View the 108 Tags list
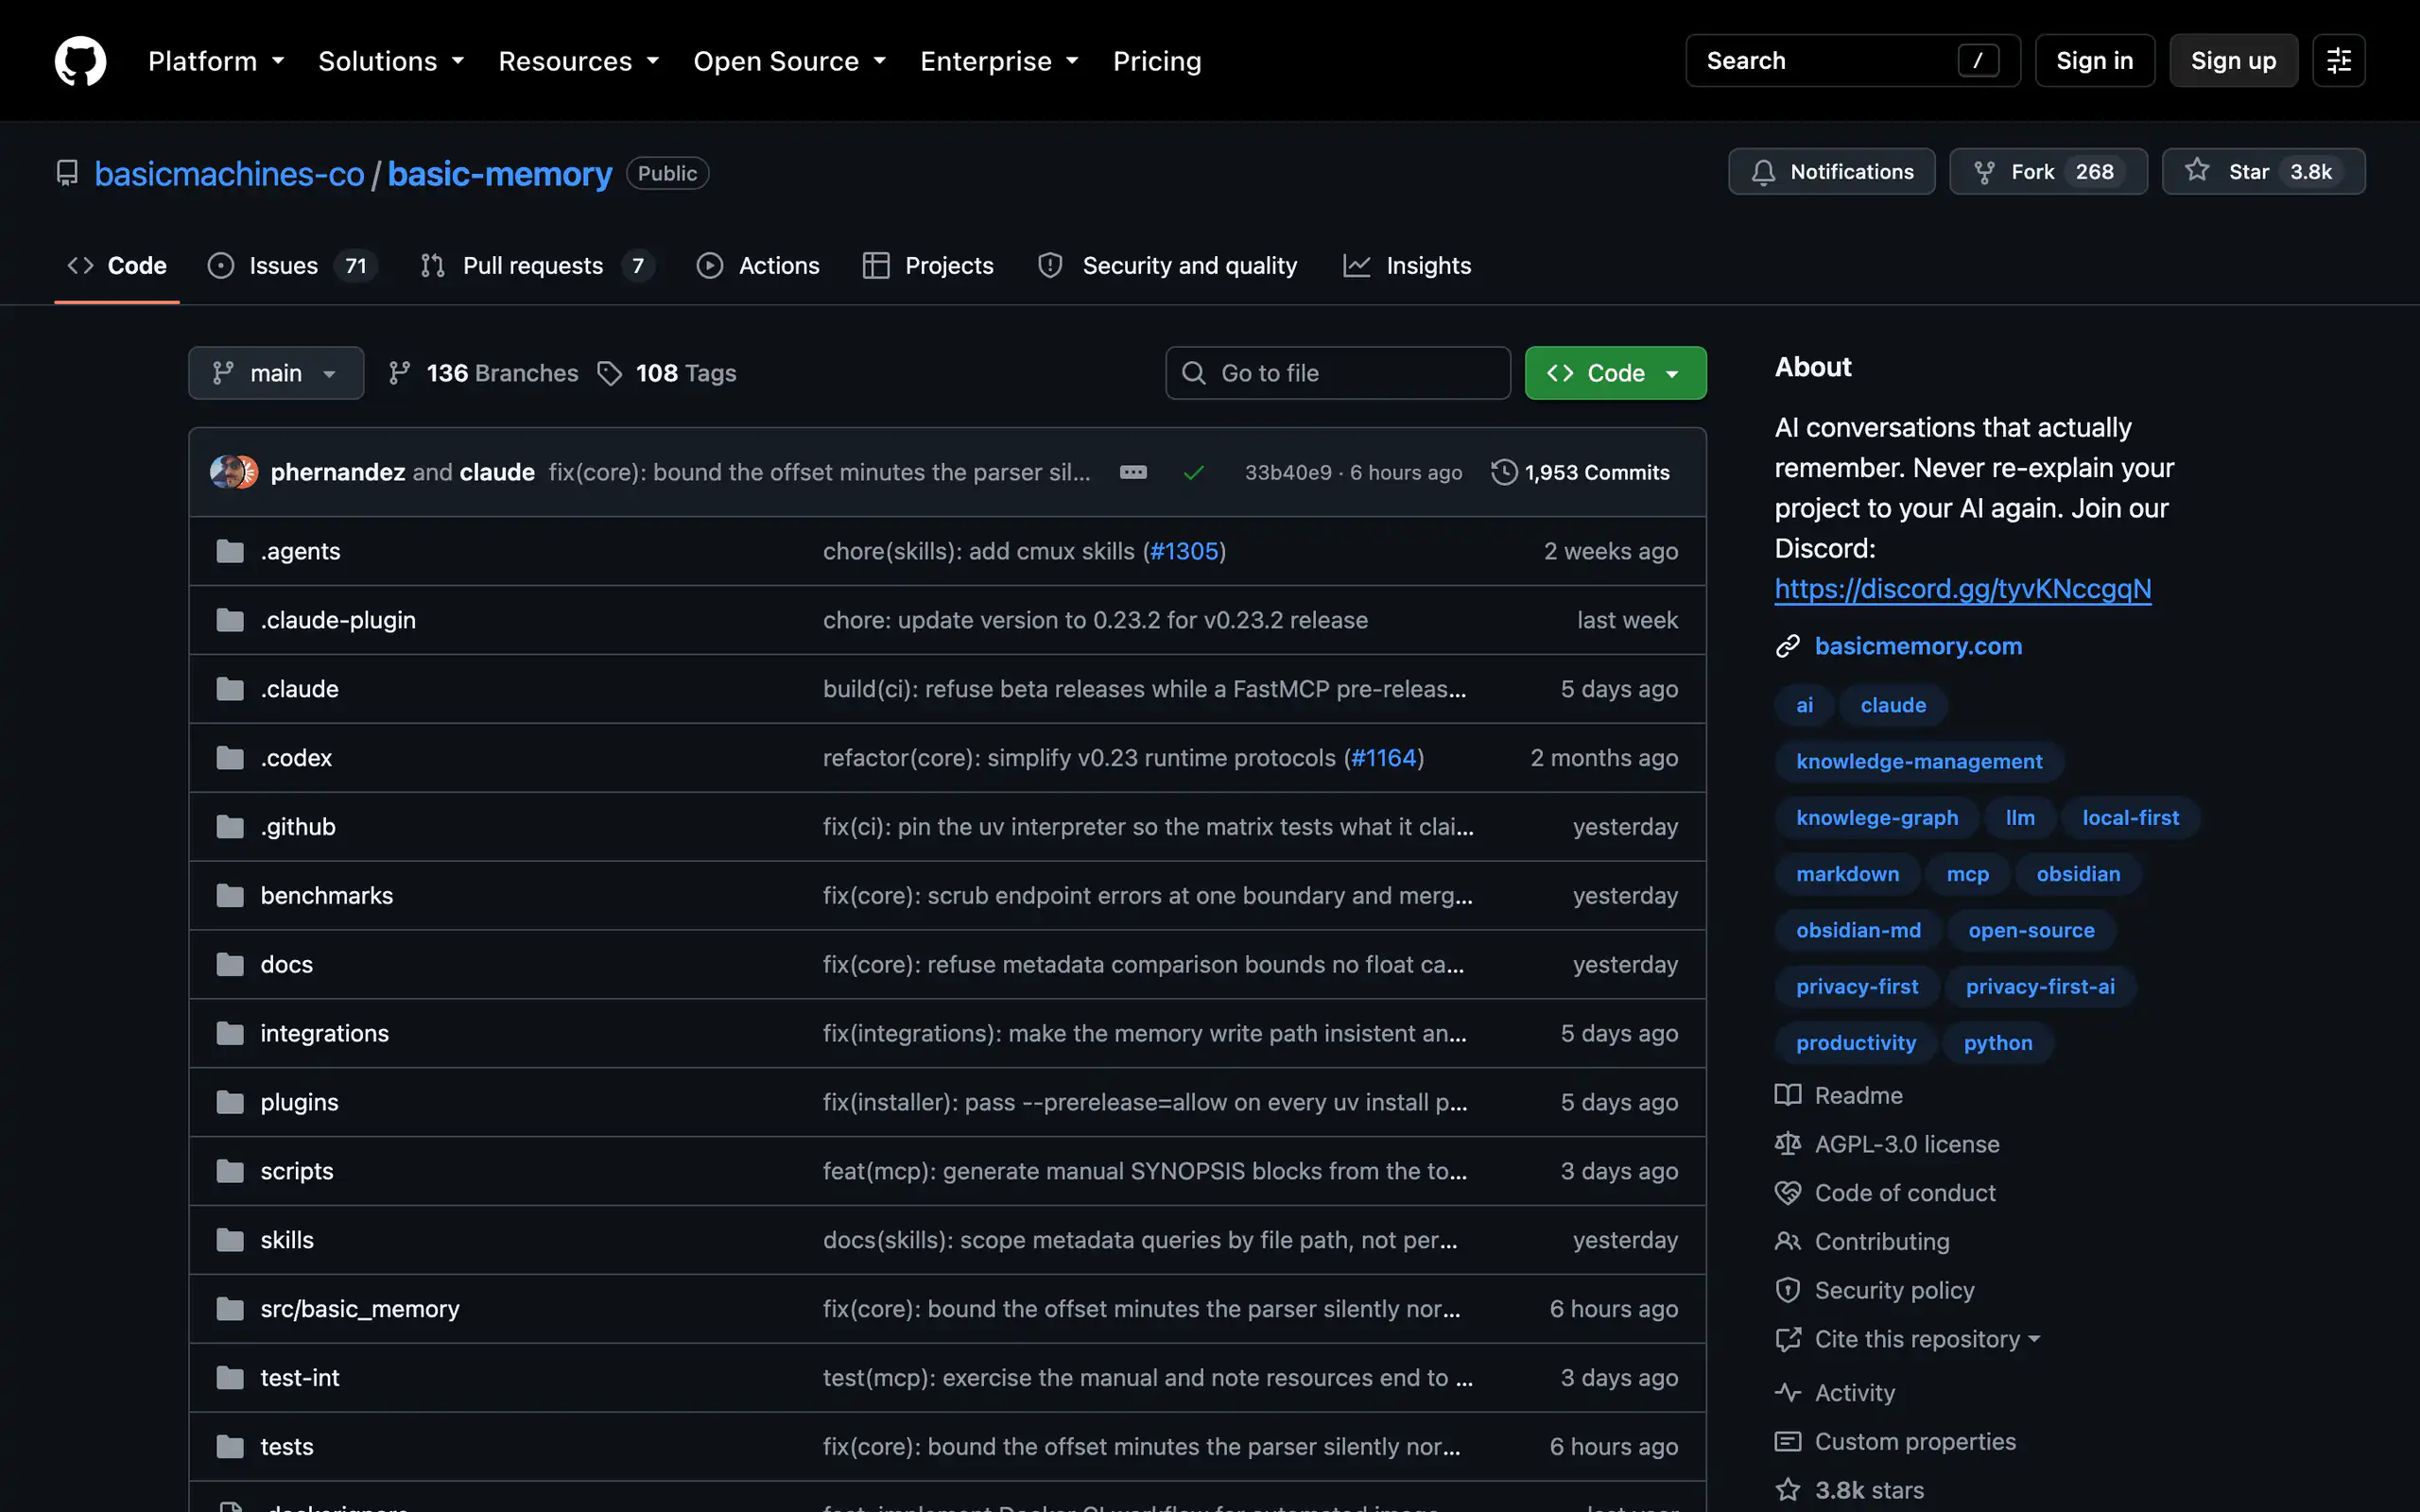Viewport: 2420px width, 1512px height. tap(667, 373)
